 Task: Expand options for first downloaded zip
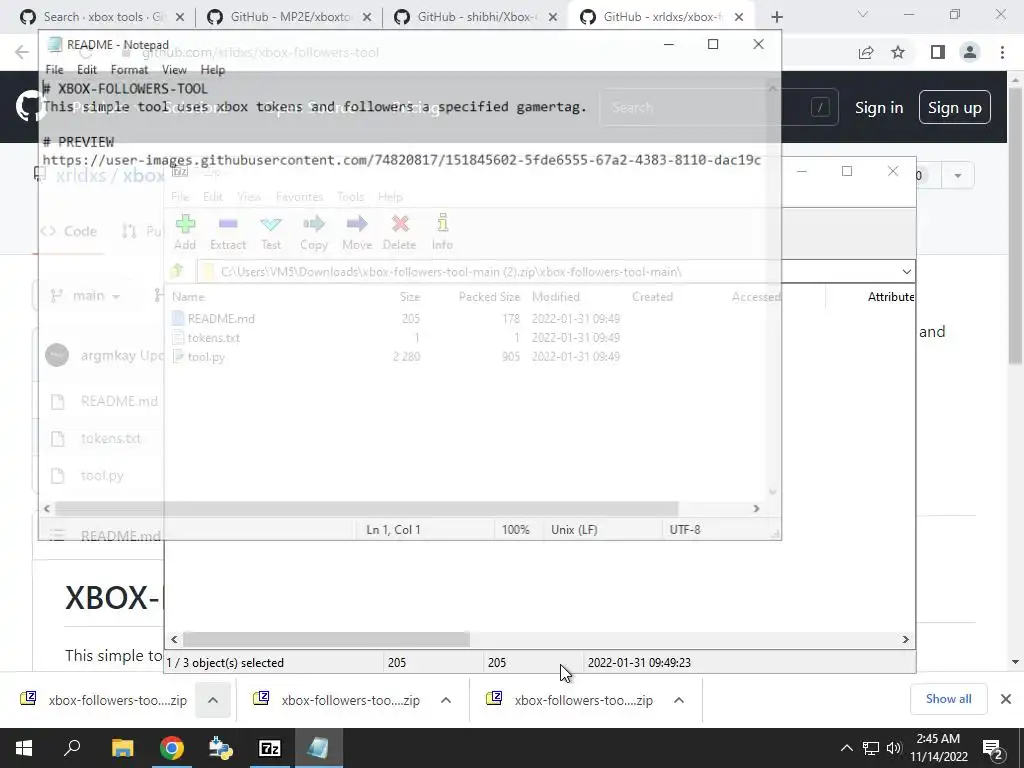[213, 700]
